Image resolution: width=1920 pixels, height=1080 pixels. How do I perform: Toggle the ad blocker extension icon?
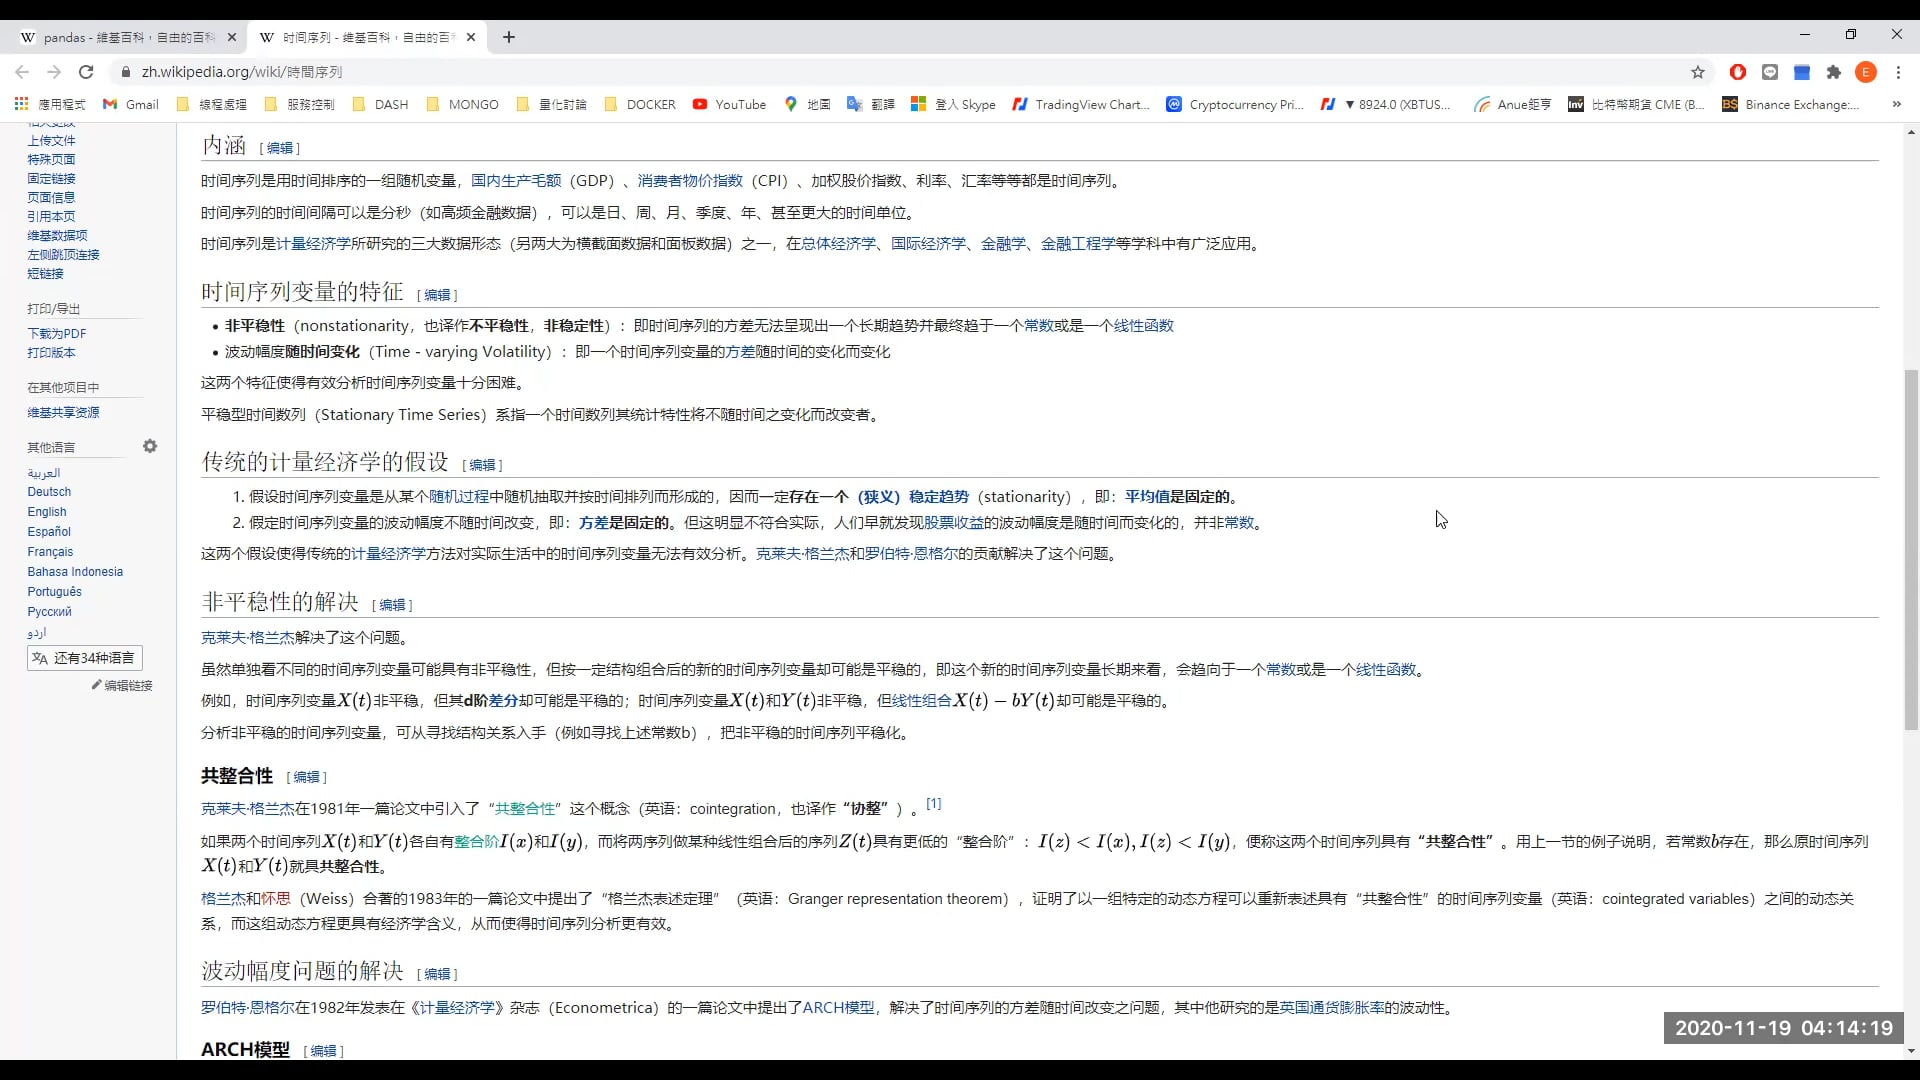click(1739, 72)
